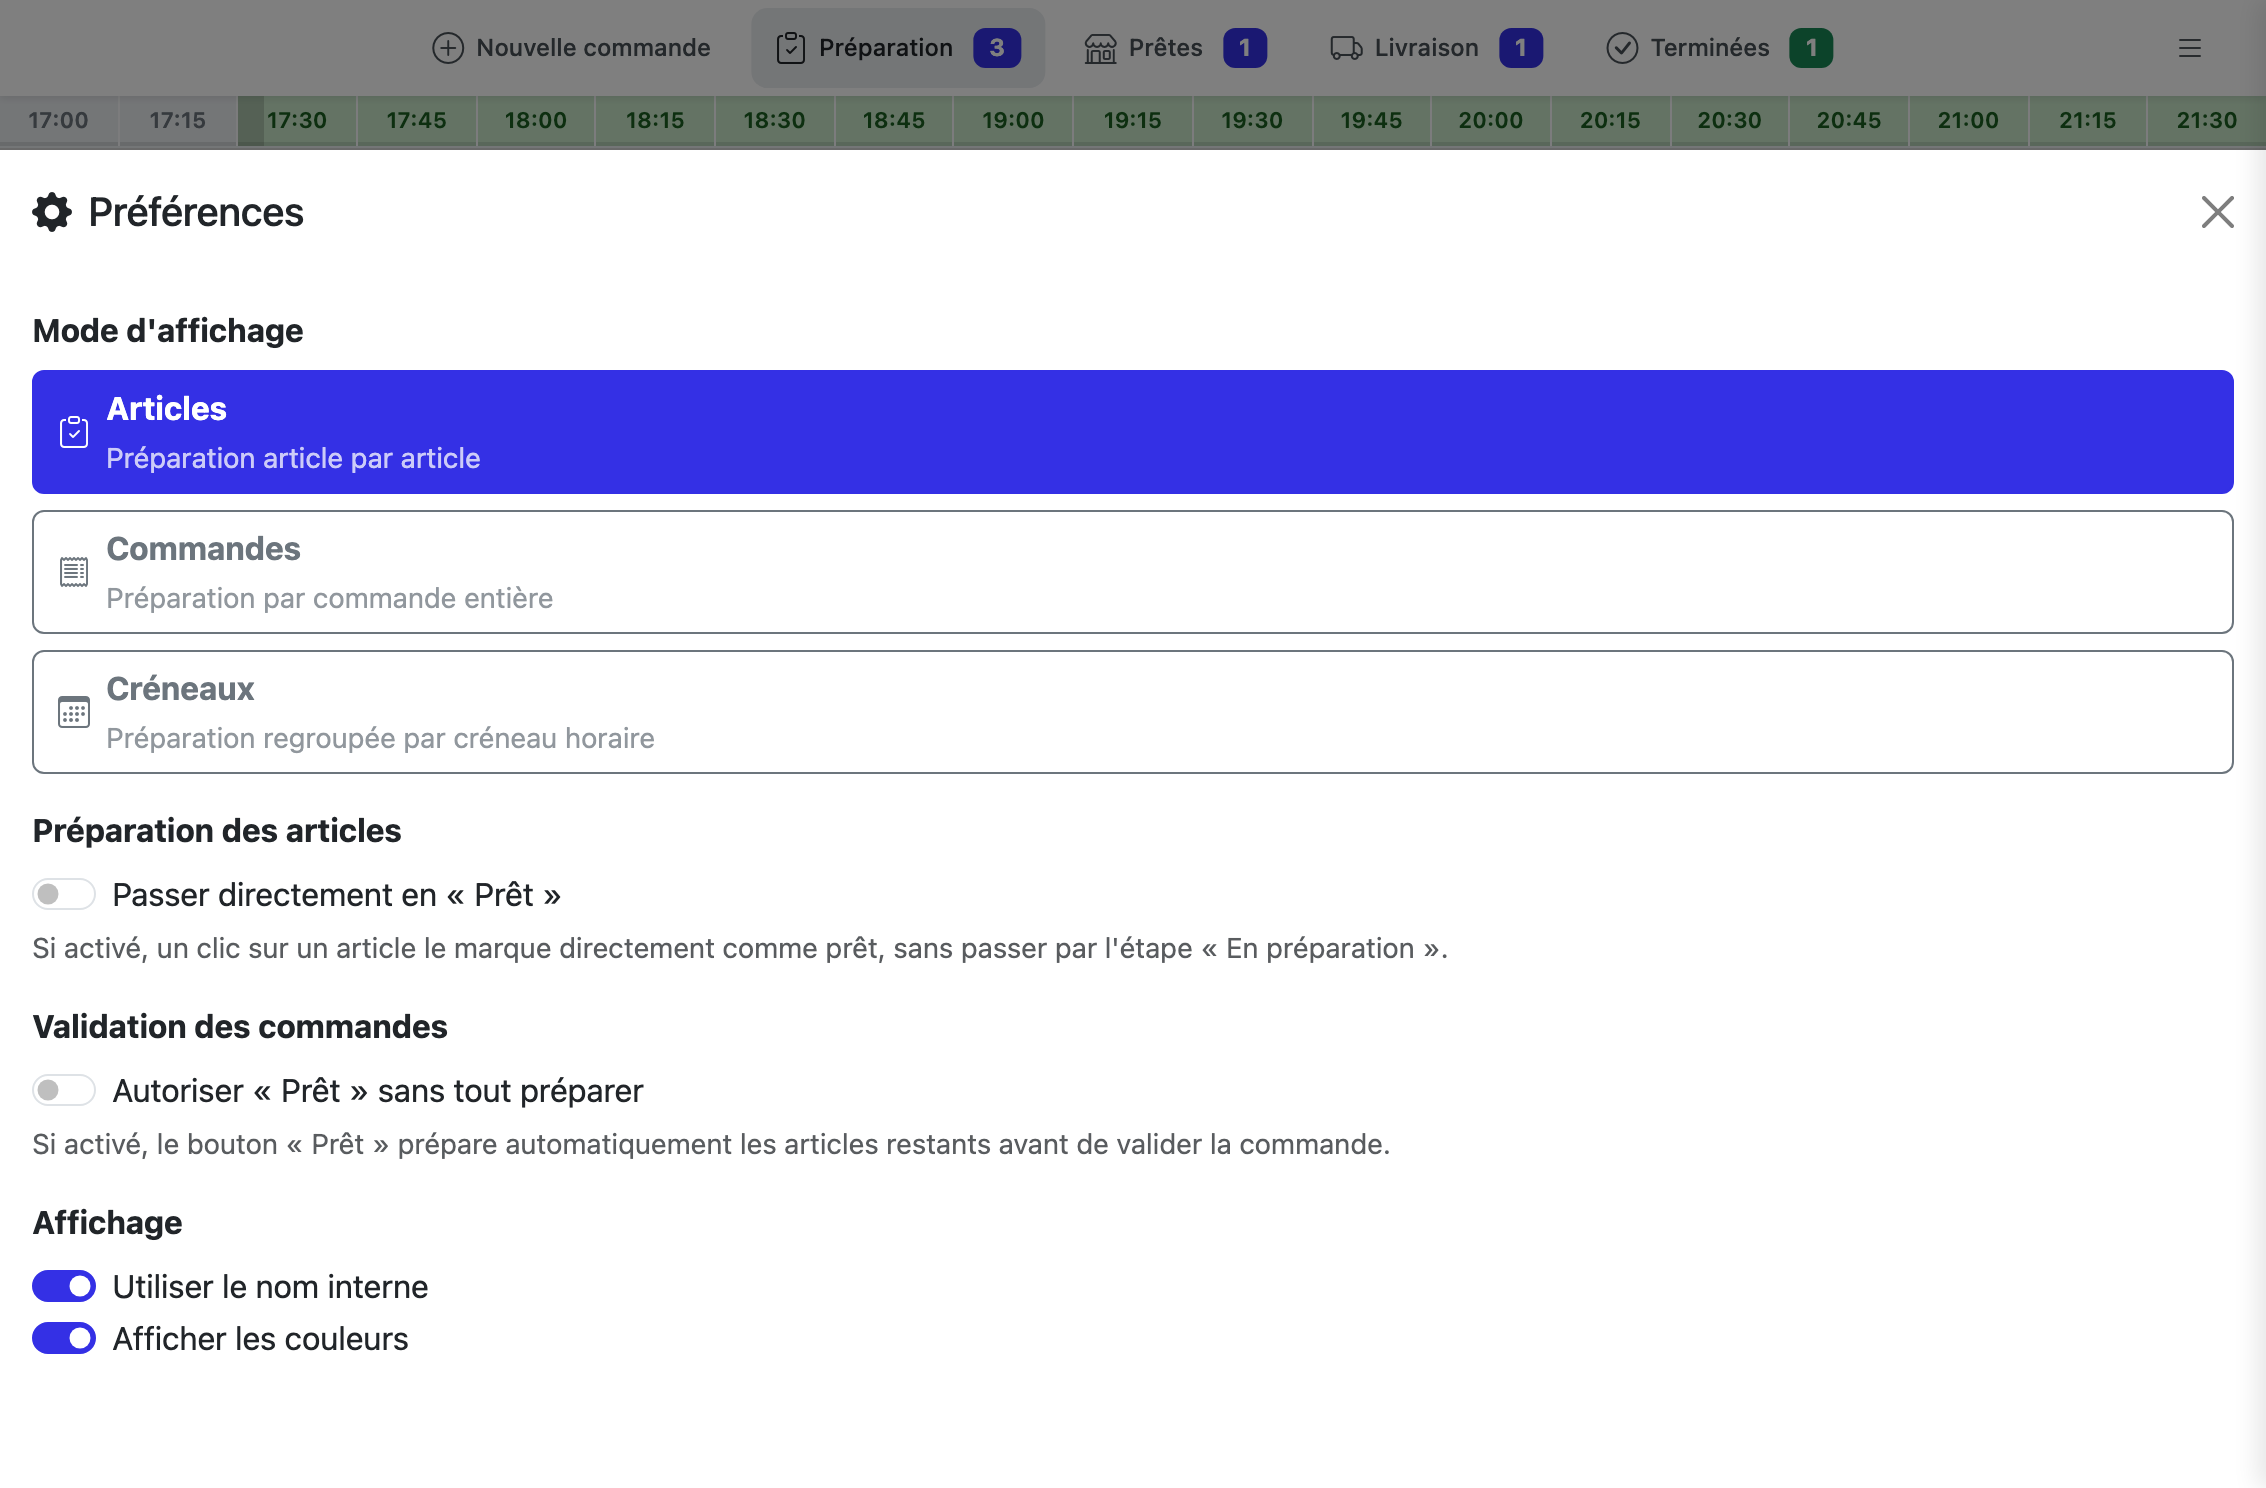This screenshot has height=1488, width=2266.
Task: Select the 17:30 time slot
Action: pos(297,121)
